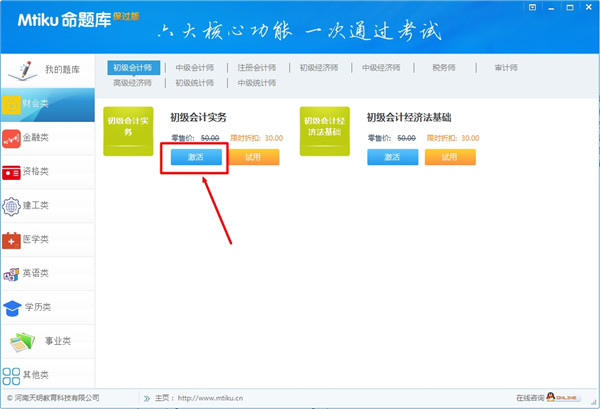Open the 资格类 red card icon
Screen dimensions: 600x409
point(11,172)
